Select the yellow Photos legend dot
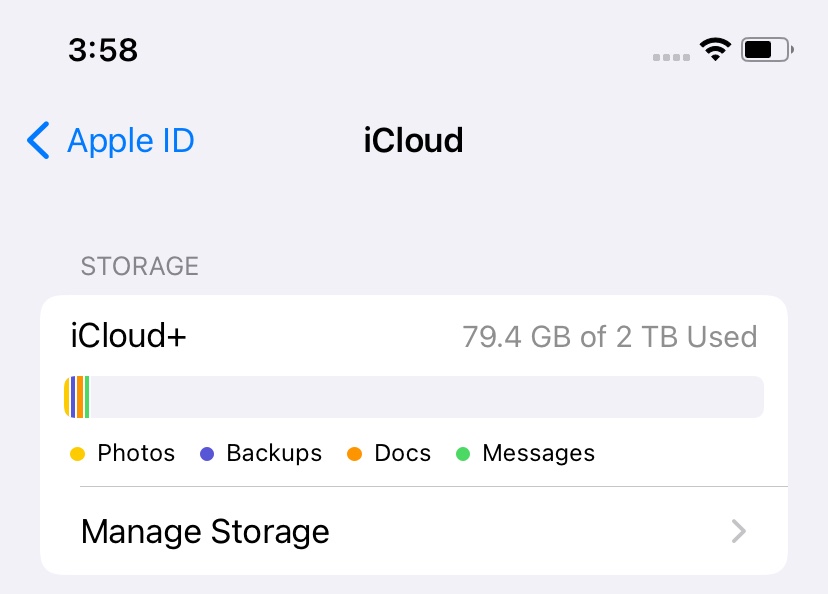This screenshot has height=594, width=828. 78,453
